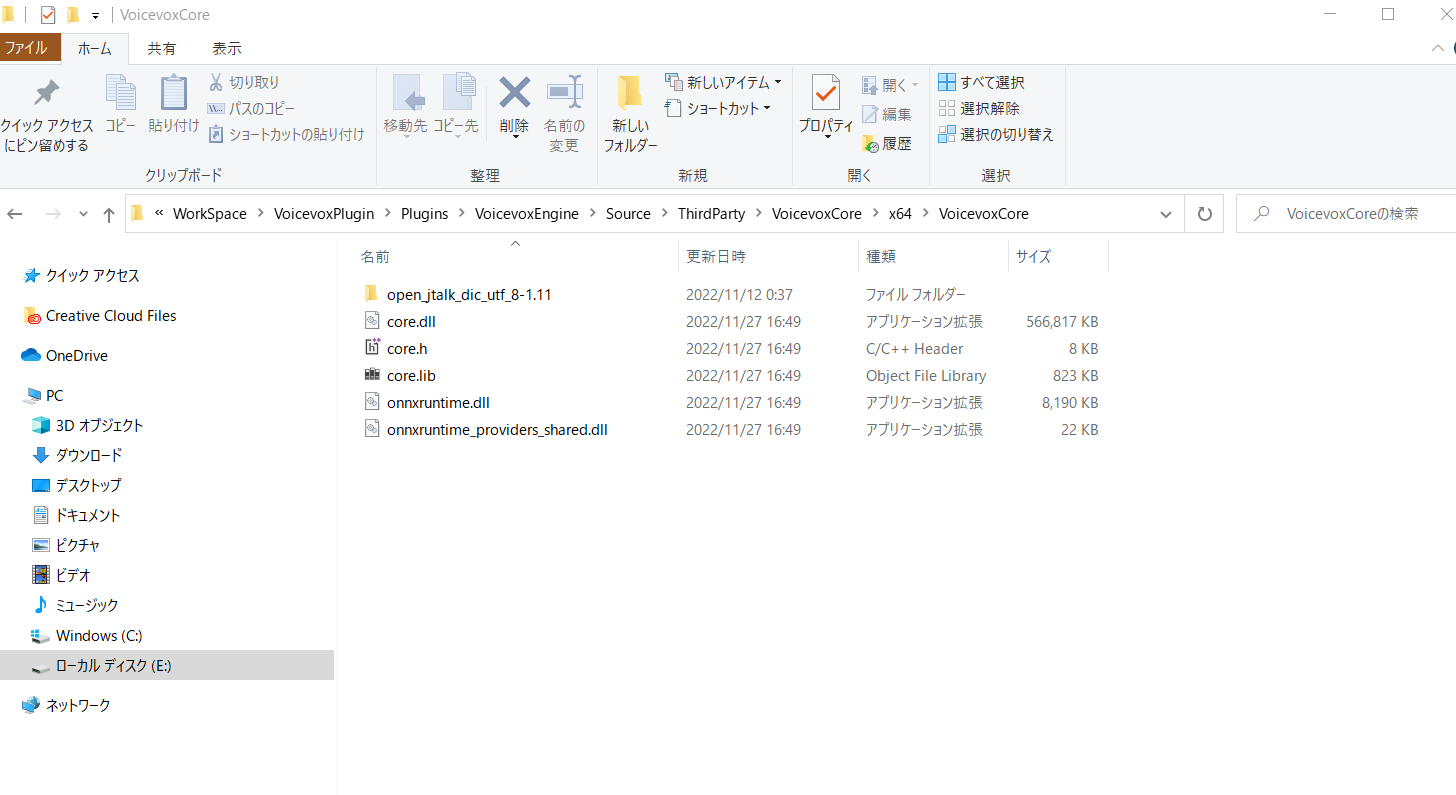Image resolution: width=1456 pixels, height=795 pixels.
Task: Click Select none (選択解除)
Action: point(979,108)
